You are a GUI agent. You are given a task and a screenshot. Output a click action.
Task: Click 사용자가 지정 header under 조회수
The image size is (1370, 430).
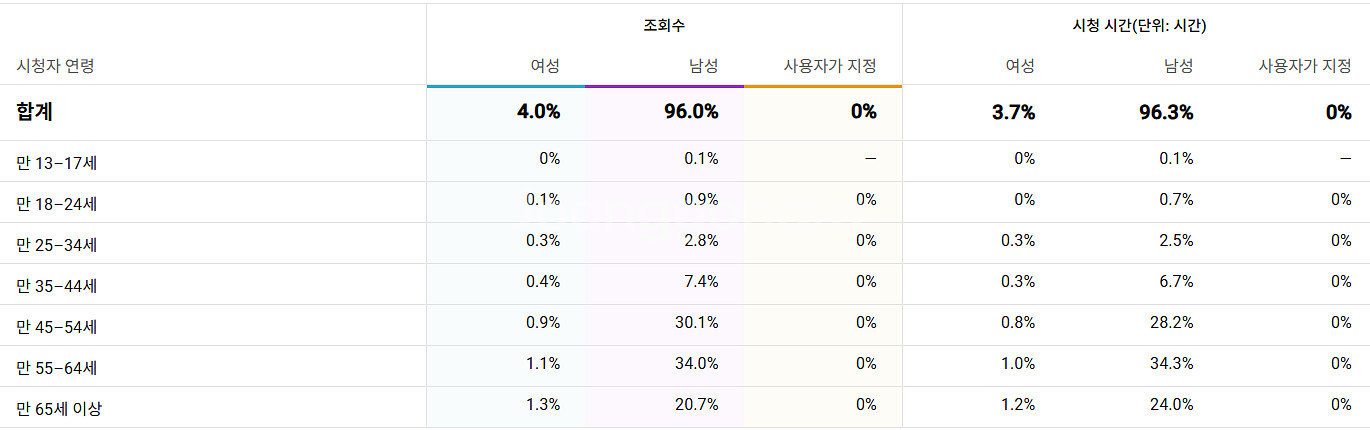click(x=830, y=67)
